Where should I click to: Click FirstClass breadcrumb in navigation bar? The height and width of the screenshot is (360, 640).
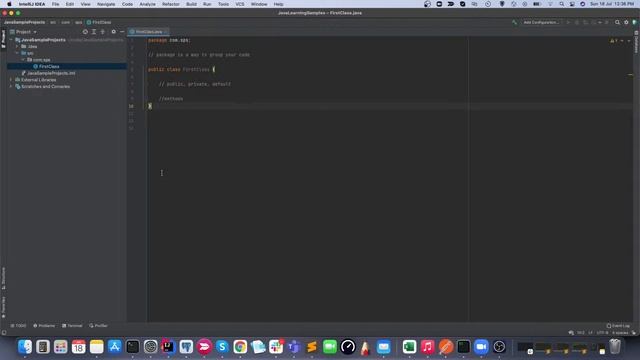point(99,22)
